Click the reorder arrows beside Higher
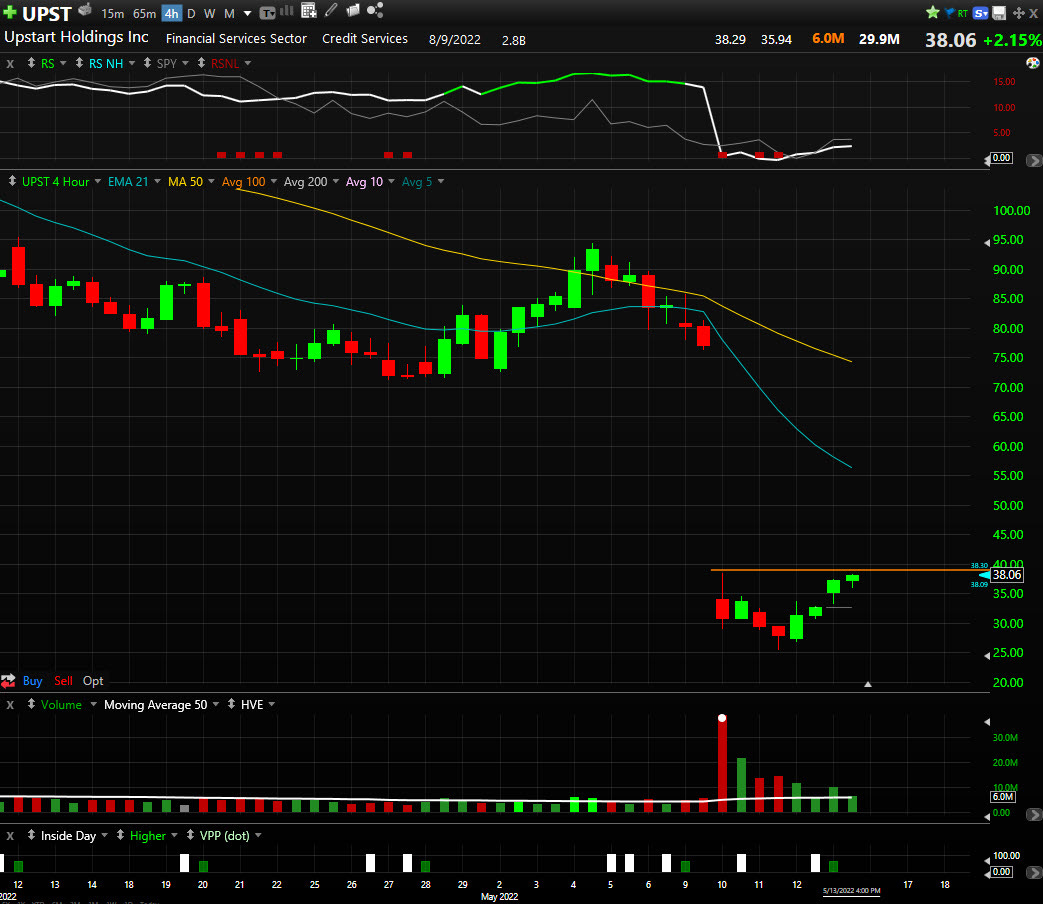The width and height of the screenshot is (1043, 904). [120, 835]
